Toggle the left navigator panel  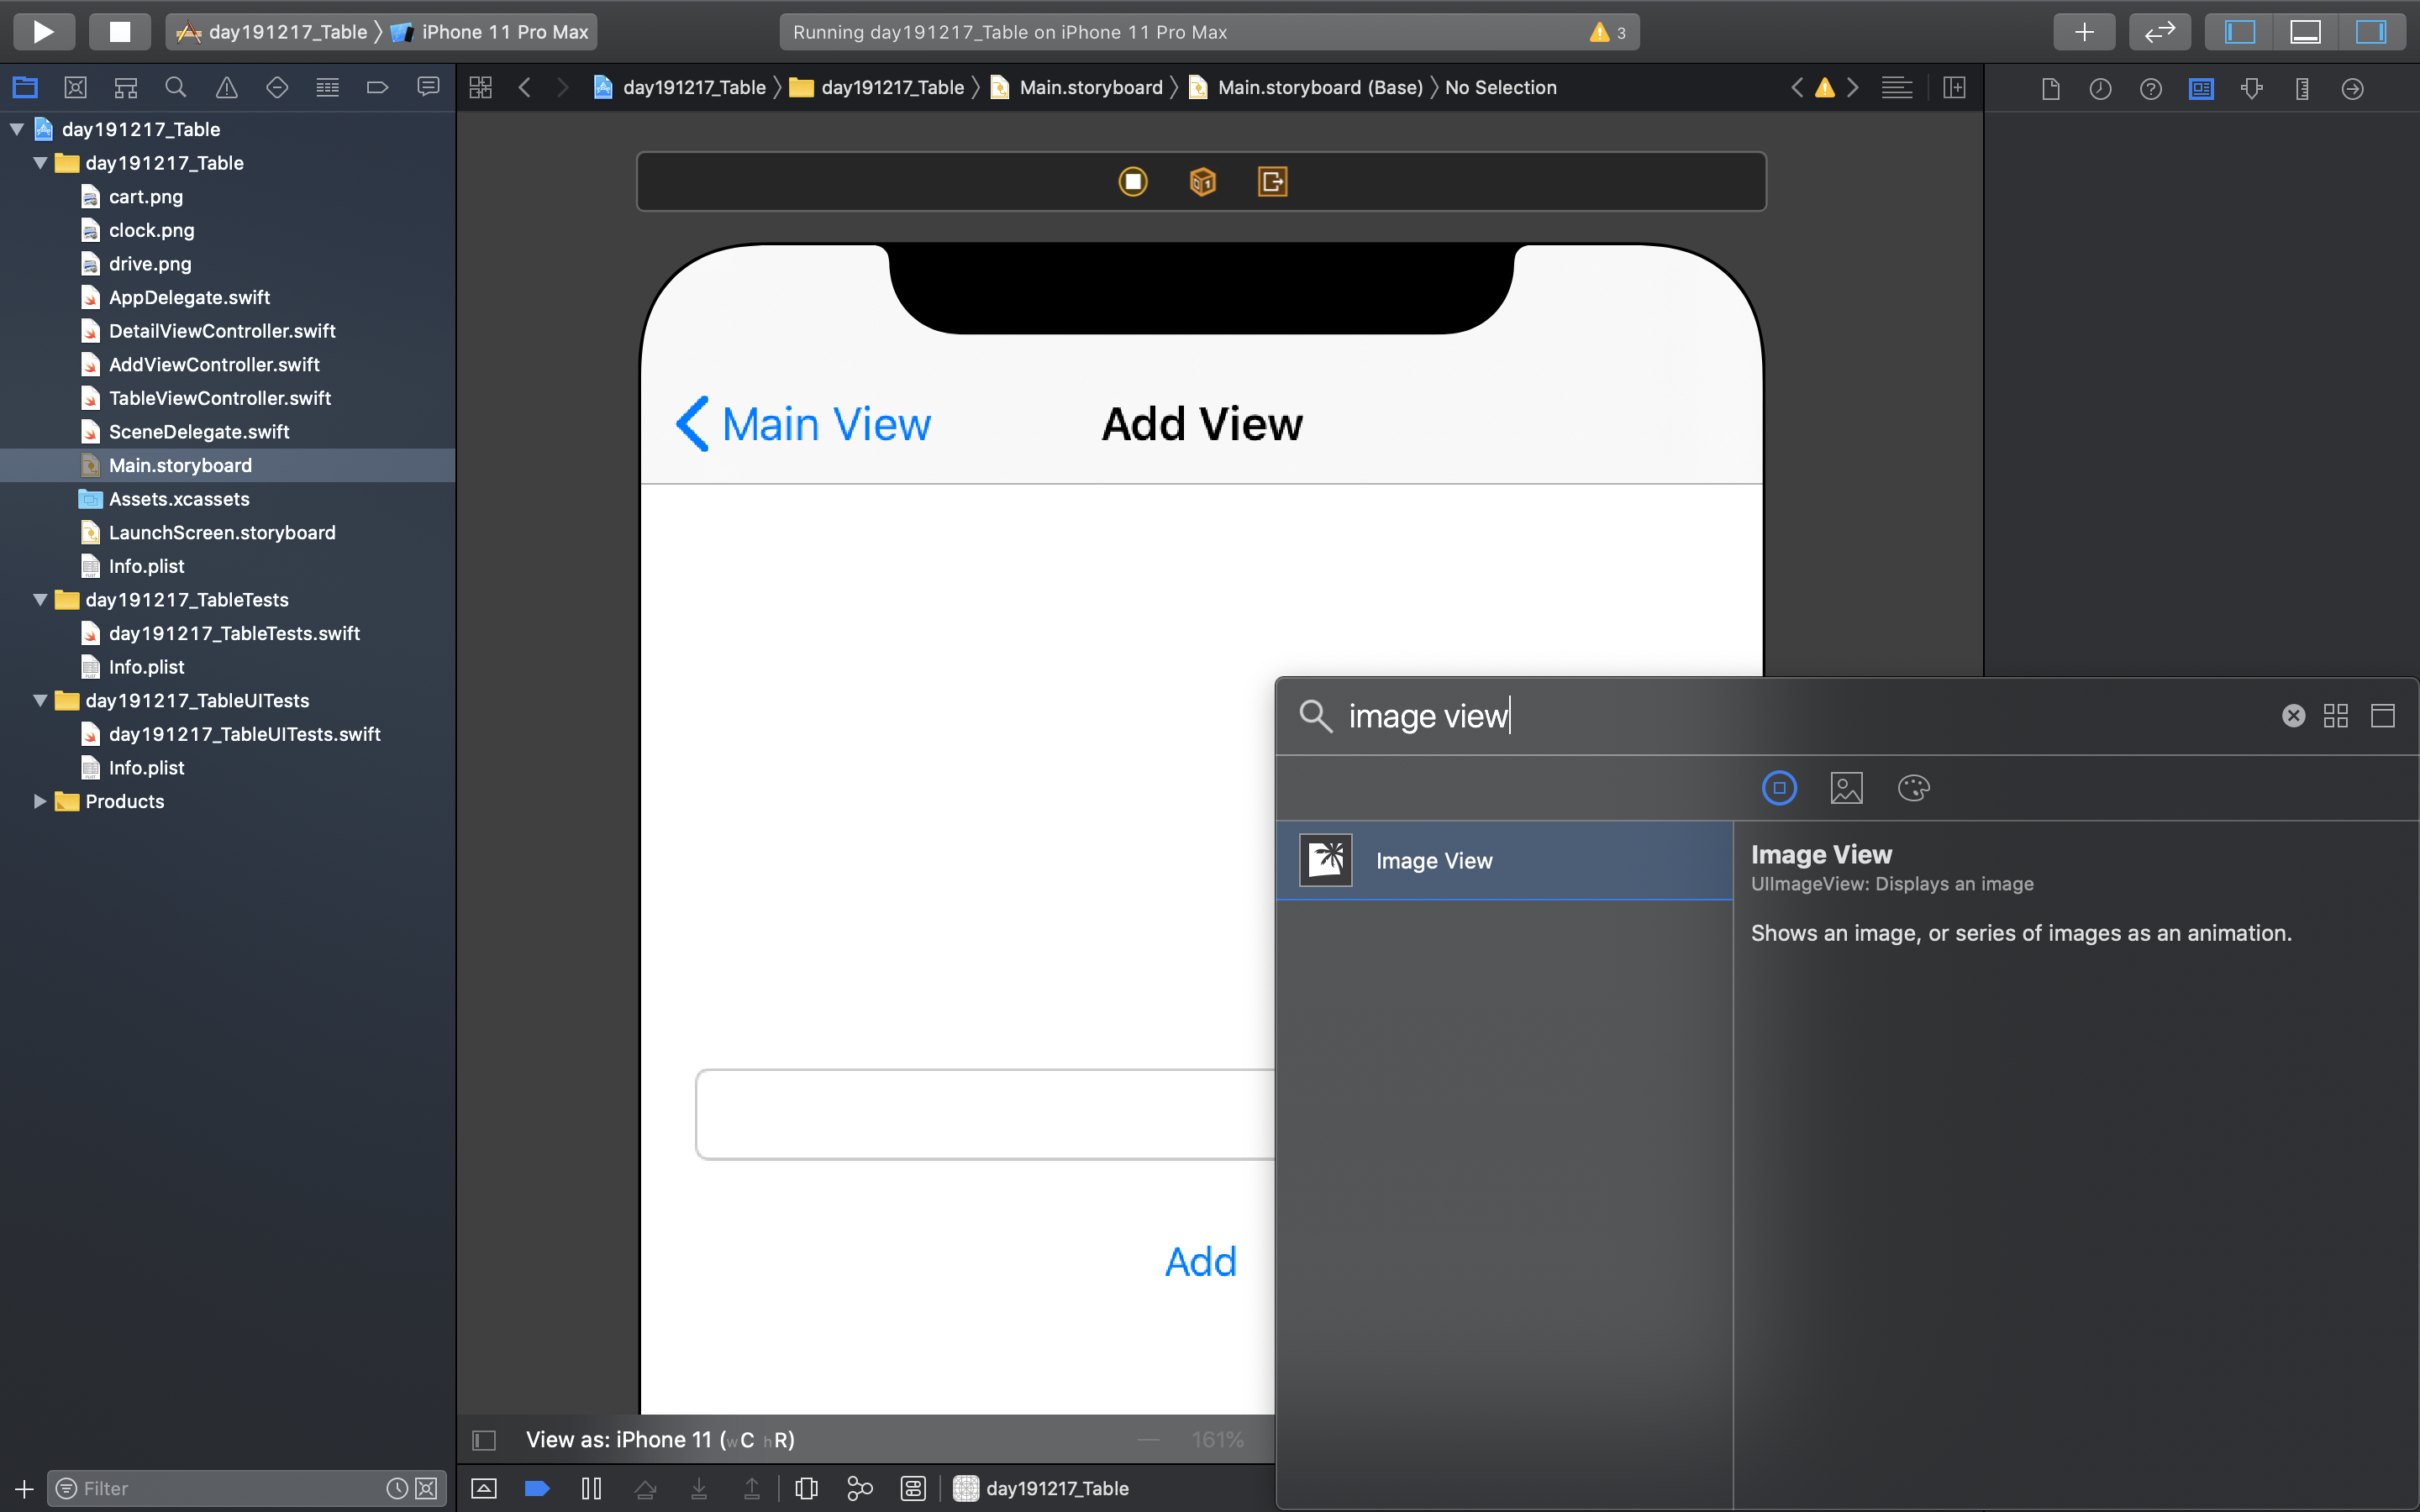(x=2239, y=32)
